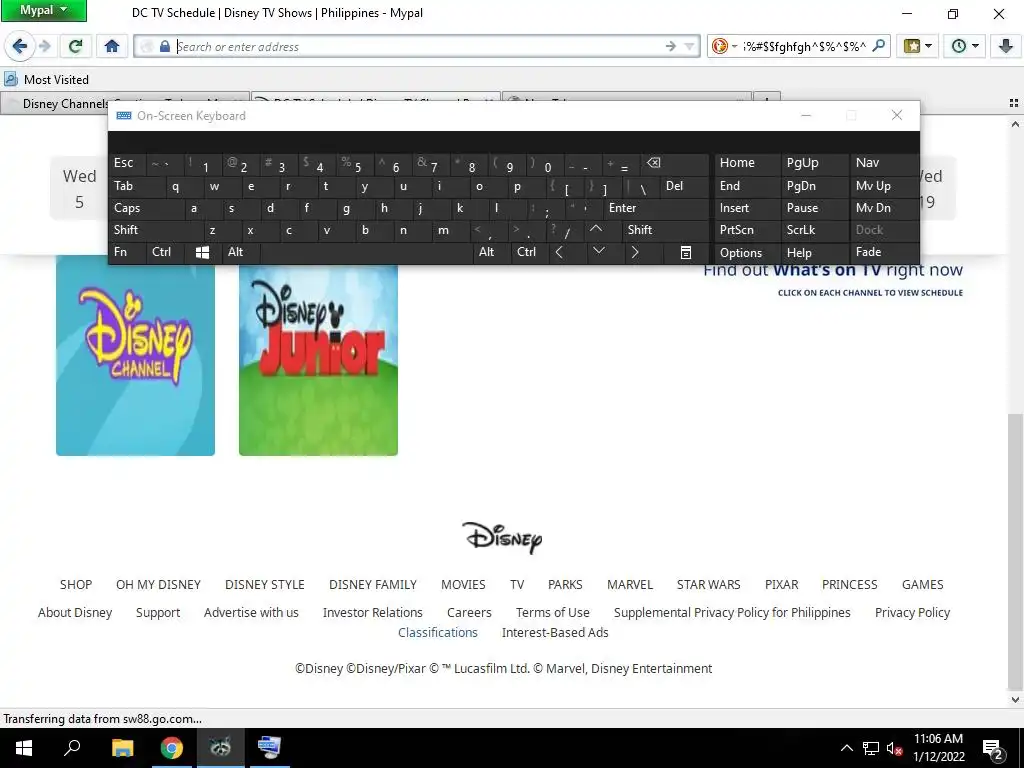Select the Wed 5 date card

pos(79,189)
